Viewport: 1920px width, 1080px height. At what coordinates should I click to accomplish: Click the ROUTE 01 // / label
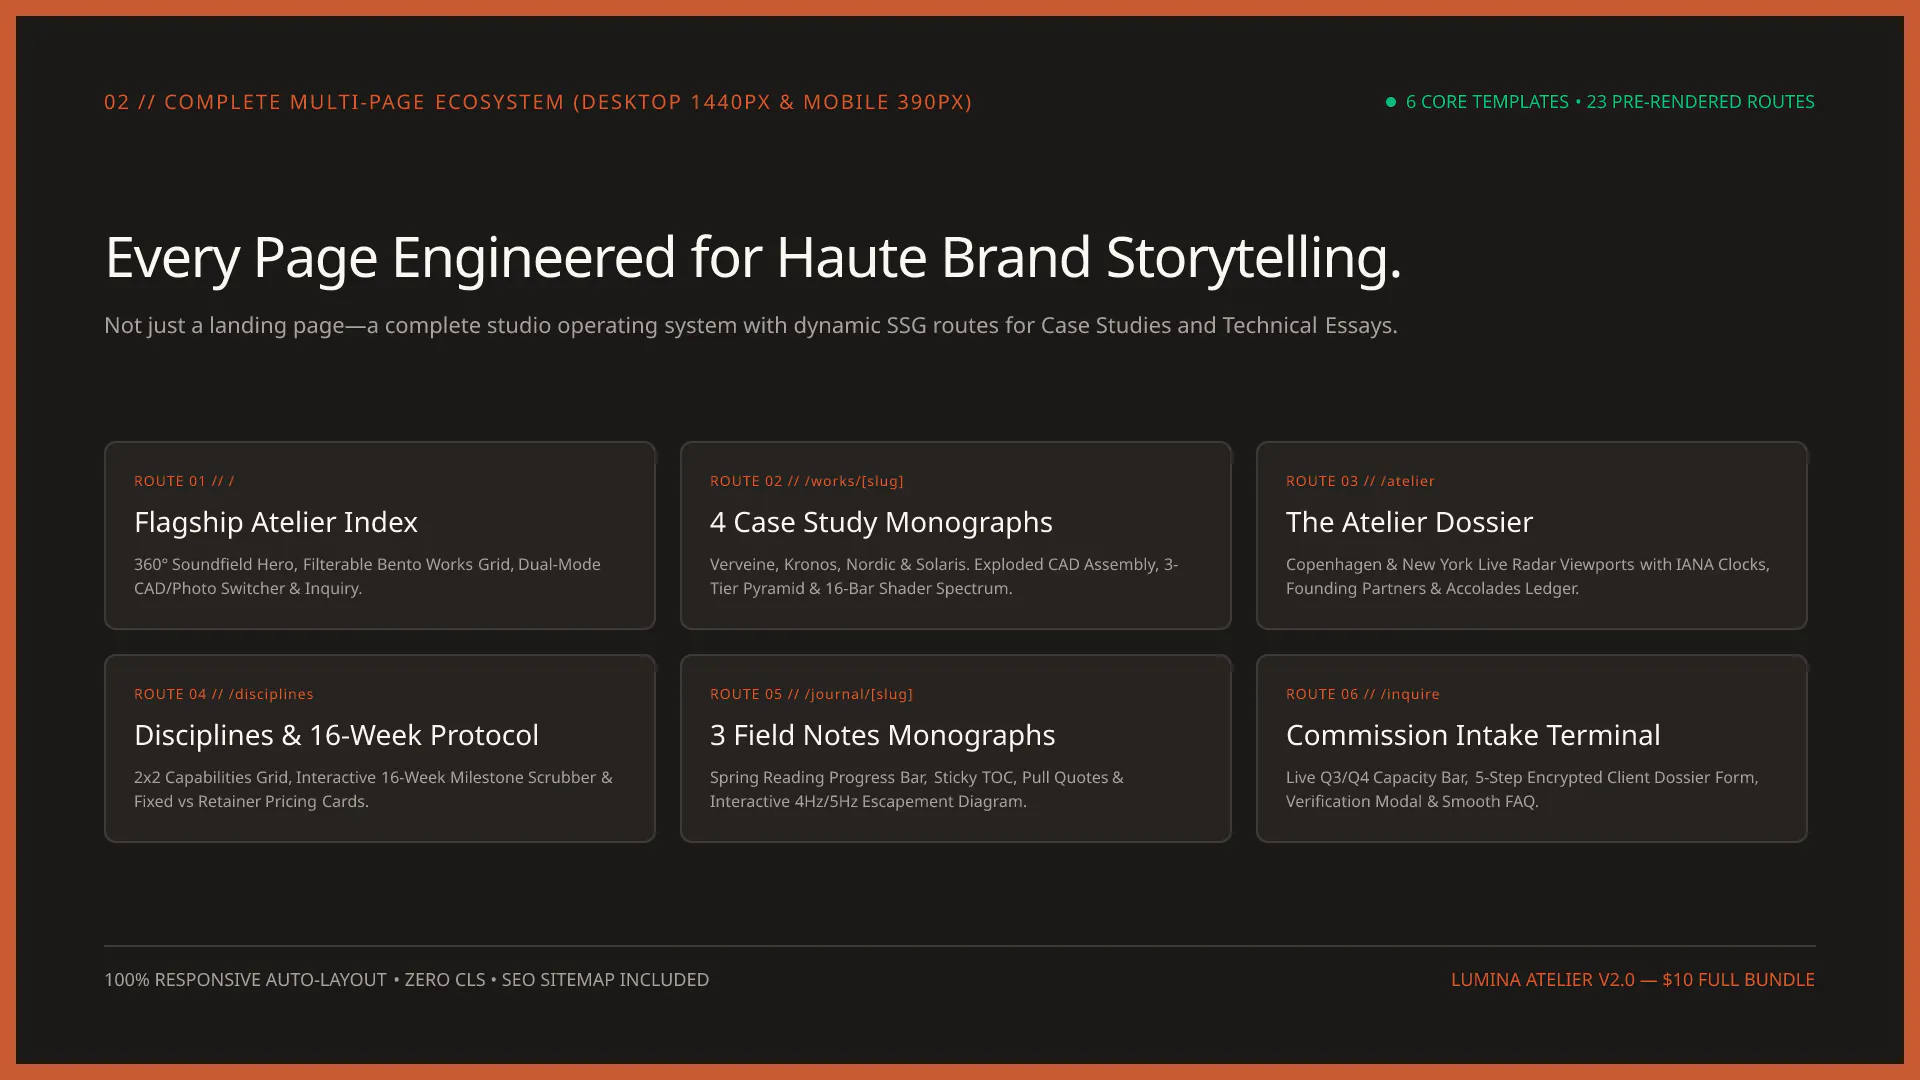click(x=184, y=481)
